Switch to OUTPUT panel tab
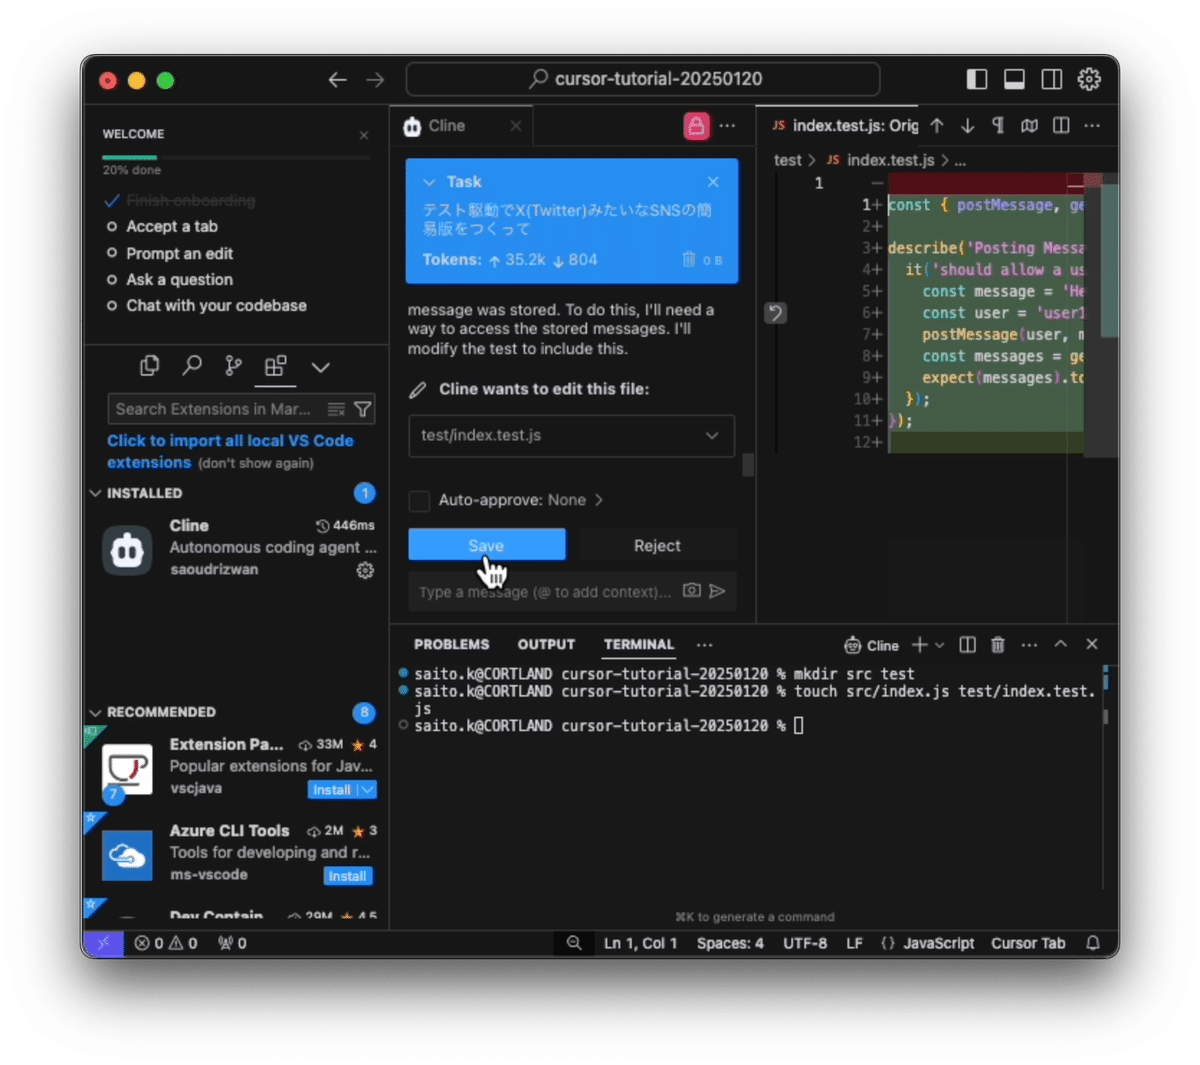The width and height of the screenshot is (1200, 1065). pyautogui.click(x=546, y=645)
